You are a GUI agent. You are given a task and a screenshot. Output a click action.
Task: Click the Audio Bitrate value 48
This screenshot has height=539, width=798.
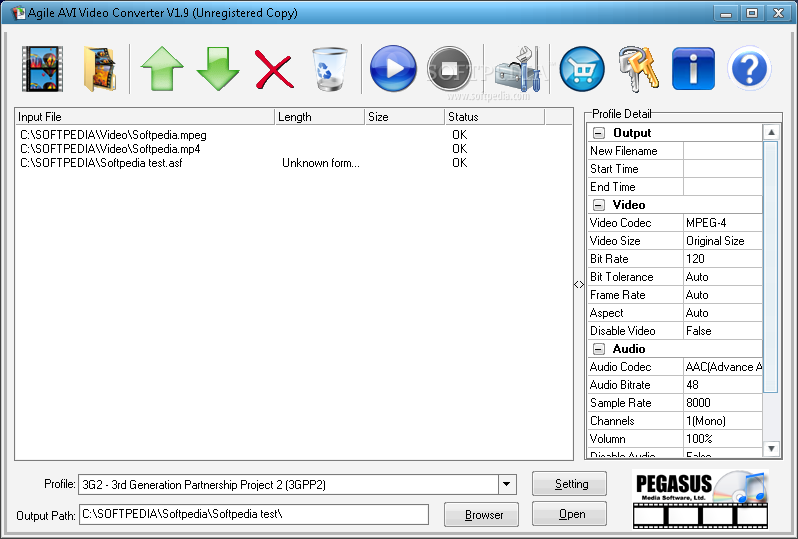tap(723, 385)
